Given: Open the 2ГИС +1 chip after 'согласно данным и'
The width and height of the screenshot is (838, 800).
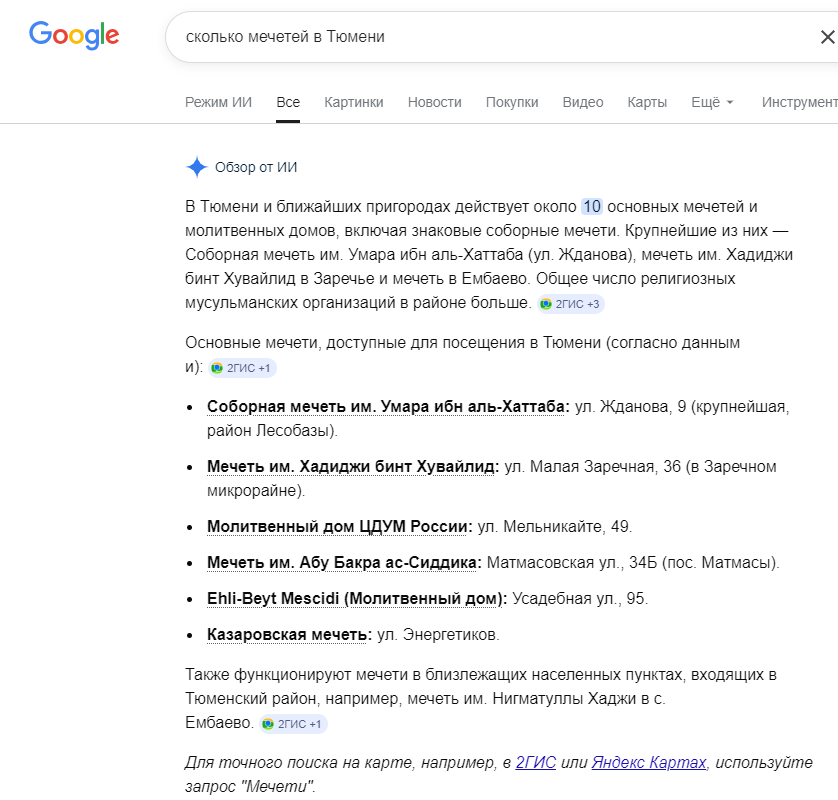Looking at the screenshot, I should pos(242,368).
